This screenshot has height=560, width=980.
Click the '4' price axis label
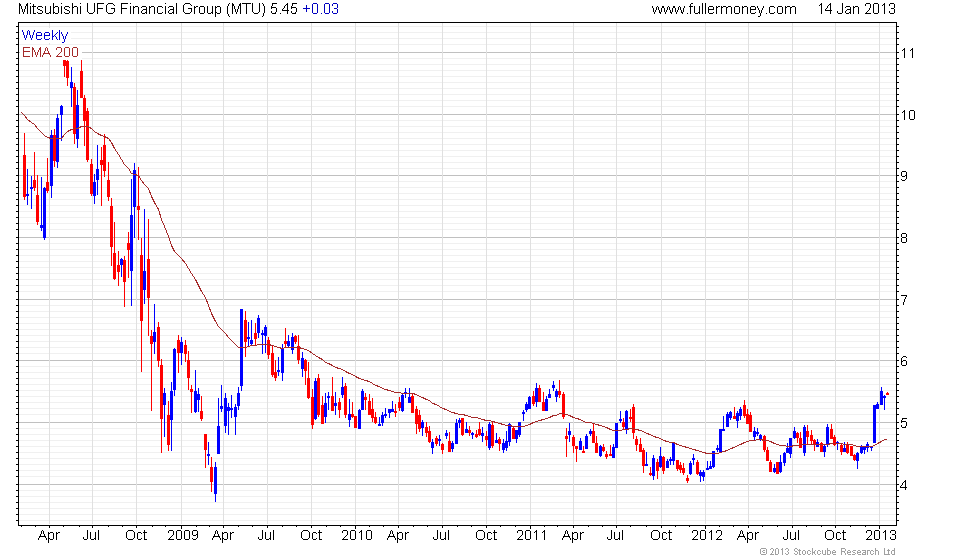(x=904, y=485)
